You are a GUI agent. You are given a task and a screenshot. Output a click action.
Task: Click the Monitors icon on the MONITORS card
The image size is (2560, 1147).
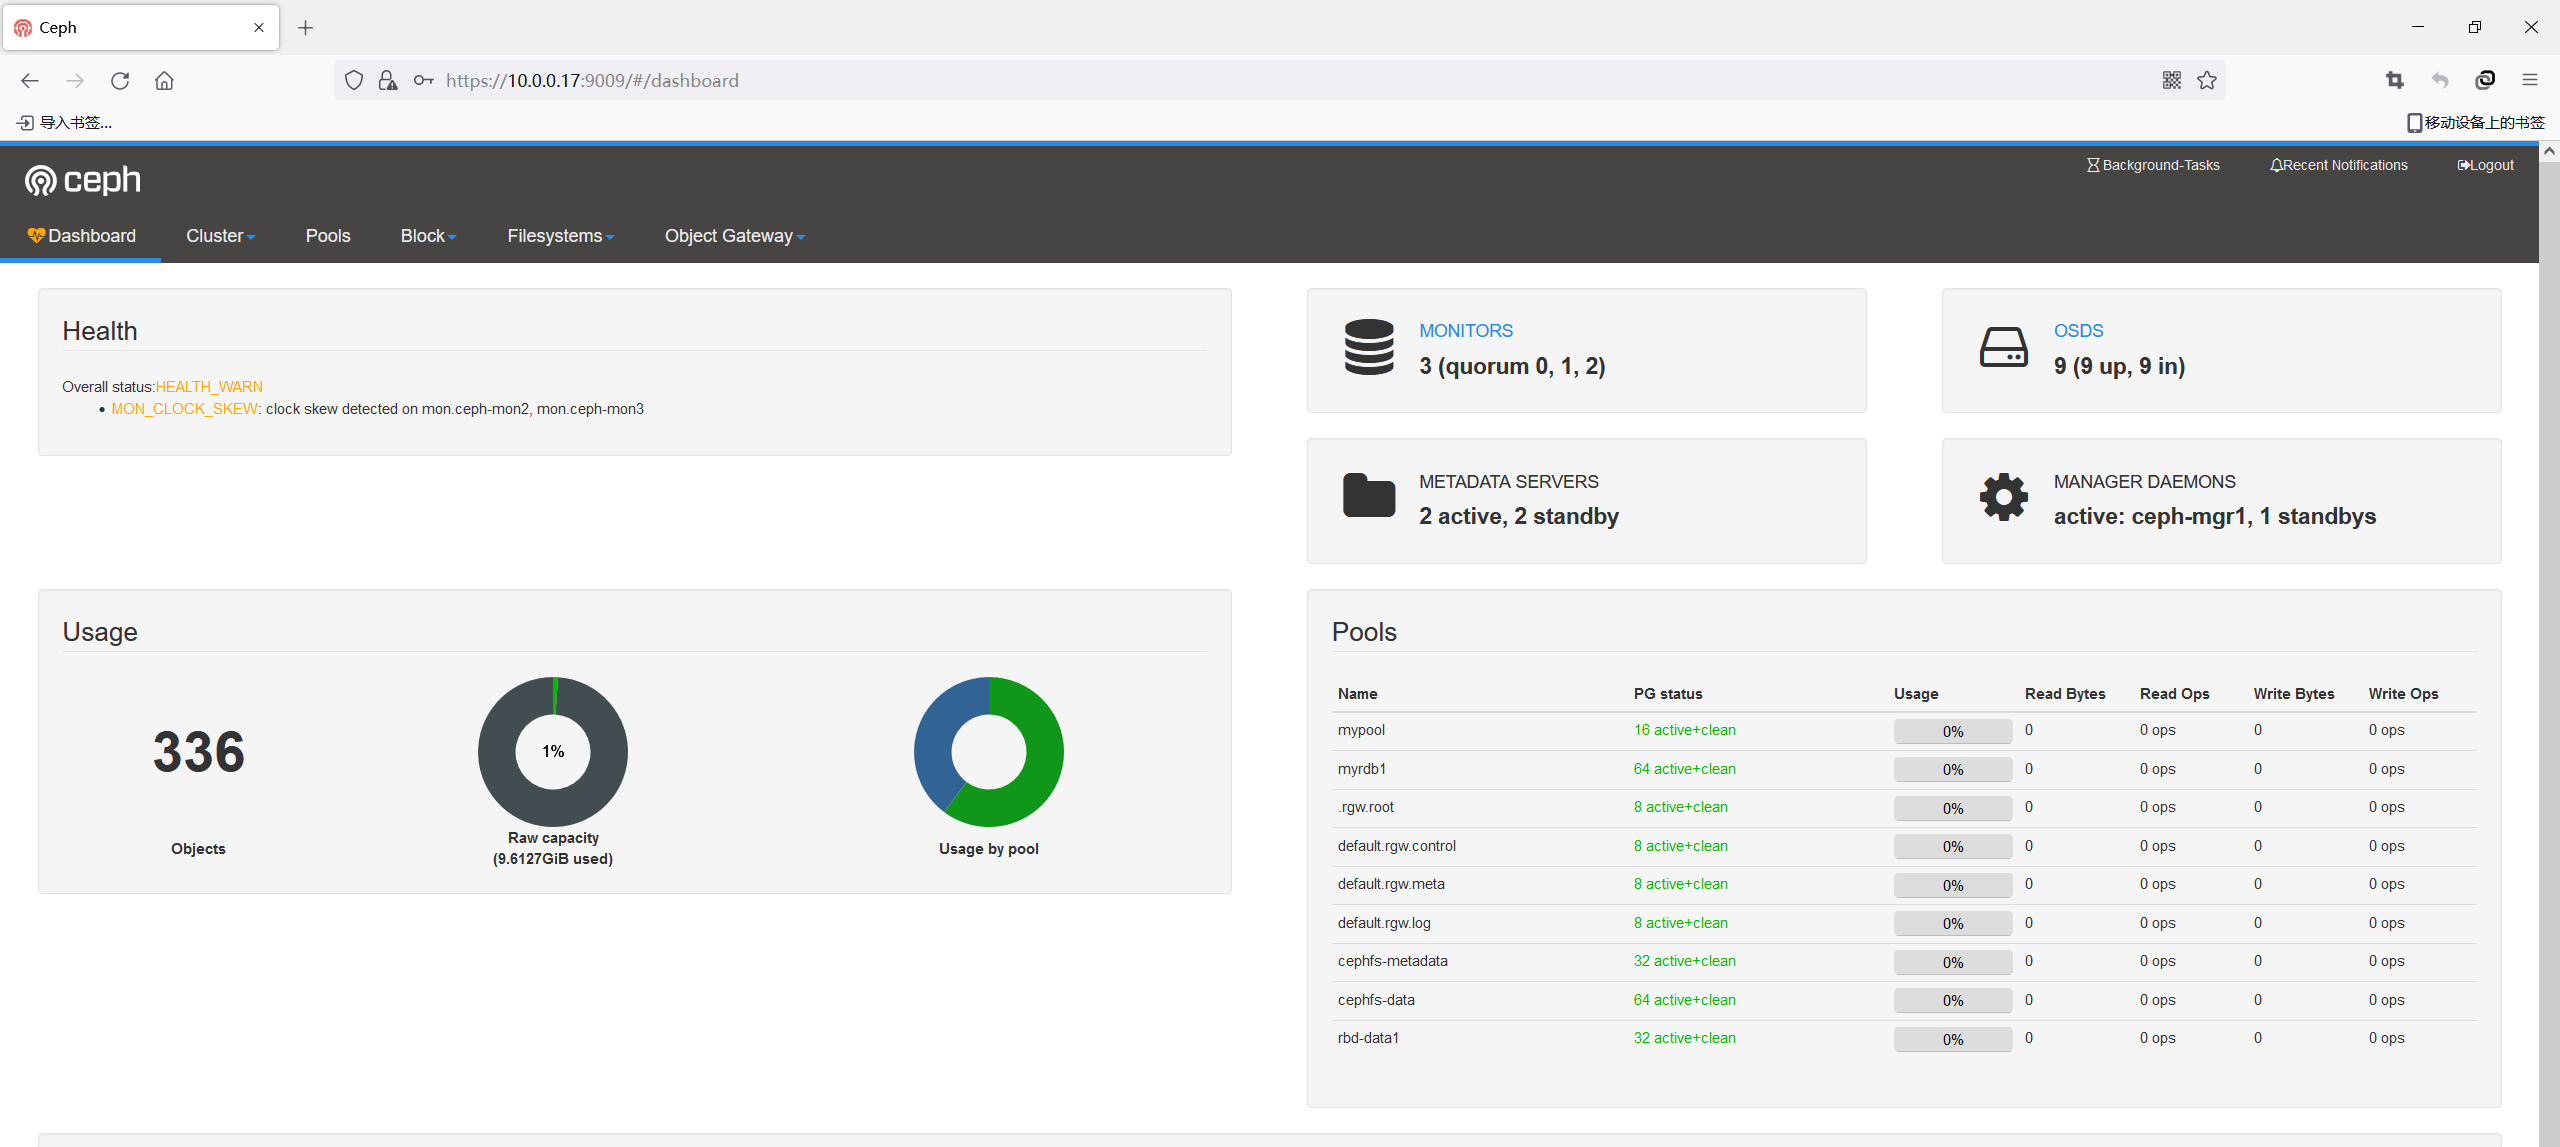click(1367, 348)
